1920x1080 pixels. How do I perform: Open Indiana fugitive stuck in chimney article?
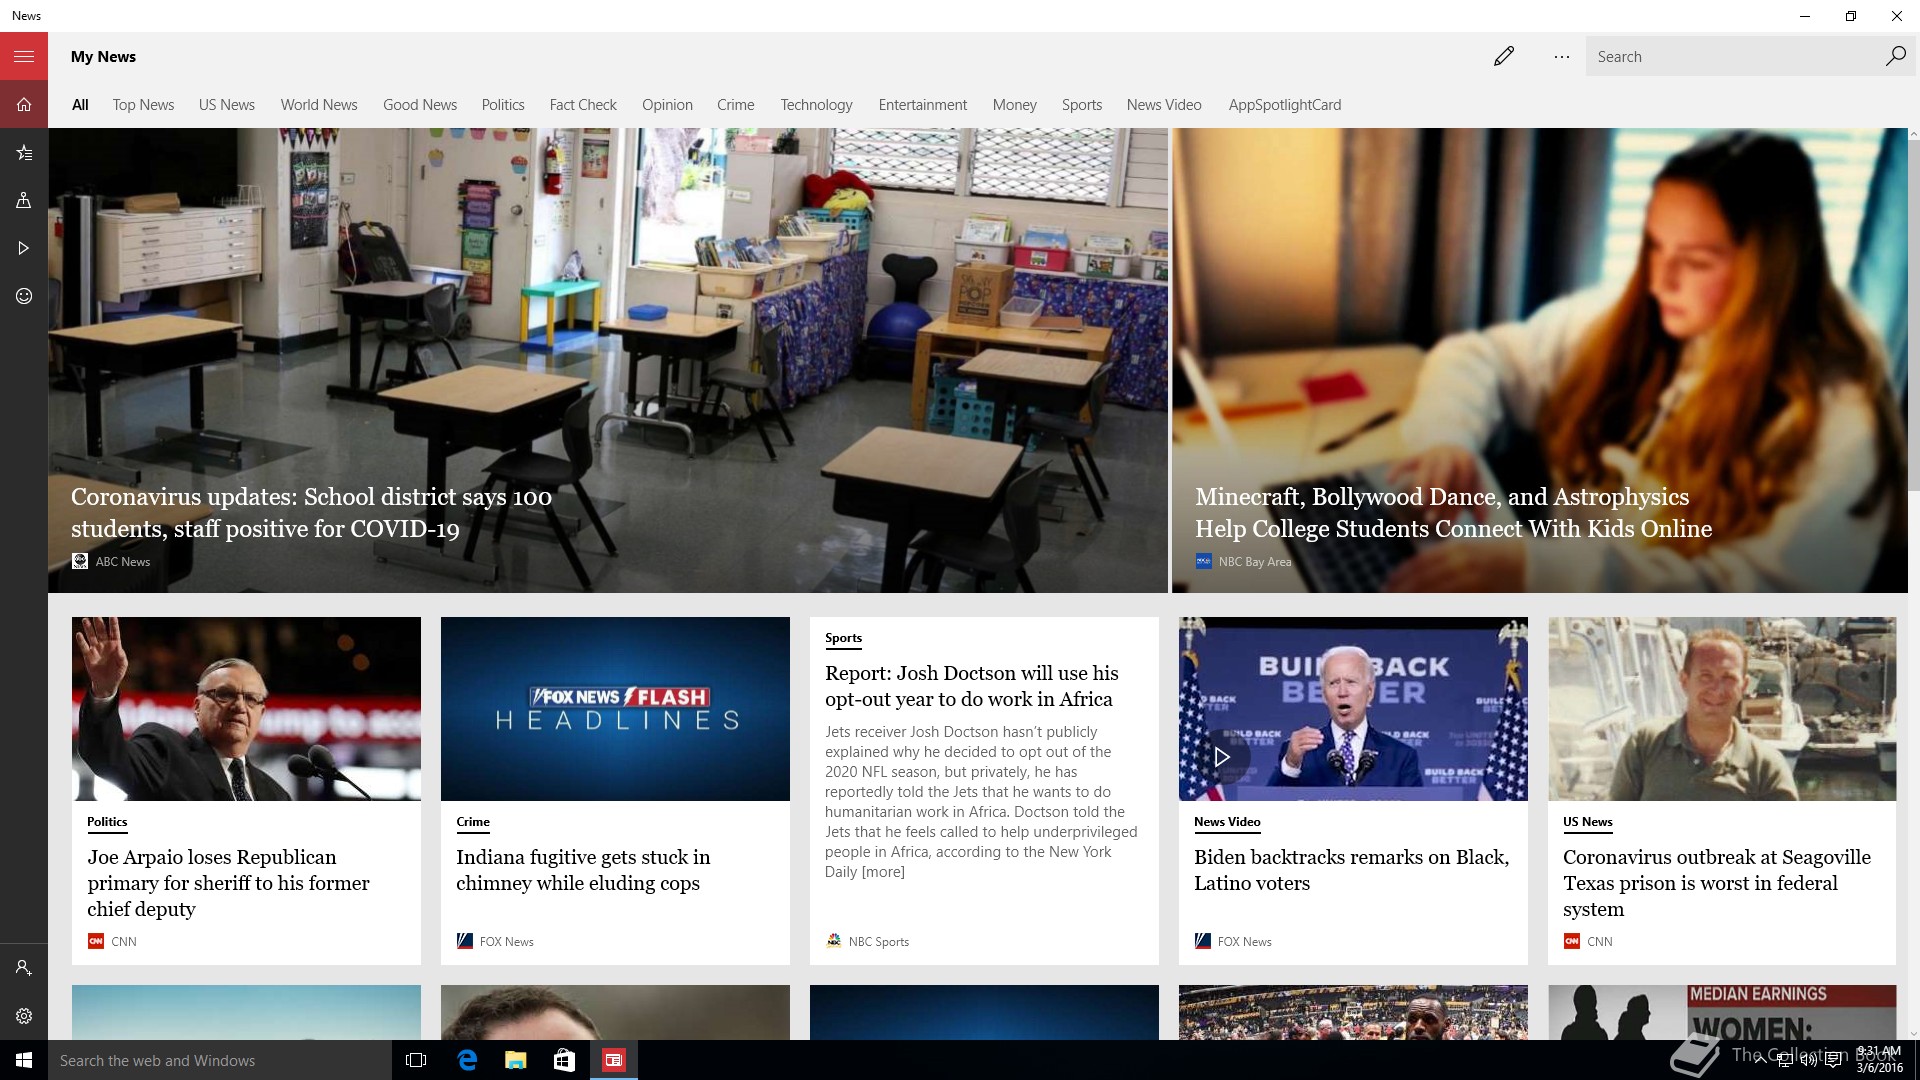(x=583, y=870)
